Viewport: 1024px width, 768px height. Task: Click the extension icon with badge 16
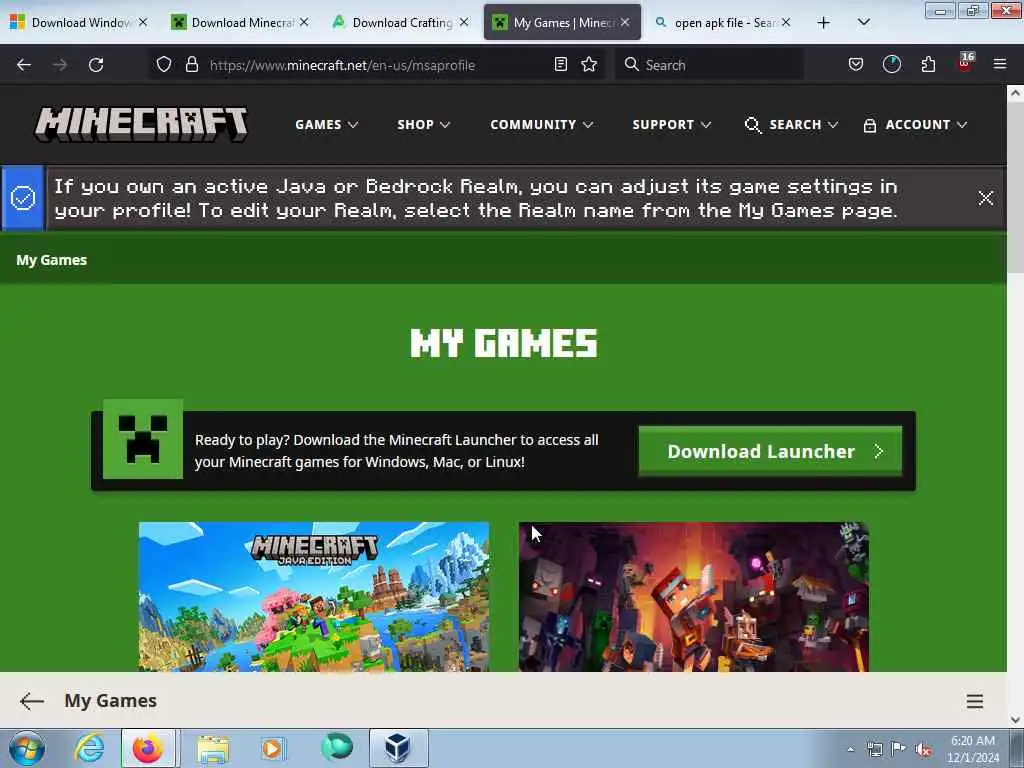965,63
